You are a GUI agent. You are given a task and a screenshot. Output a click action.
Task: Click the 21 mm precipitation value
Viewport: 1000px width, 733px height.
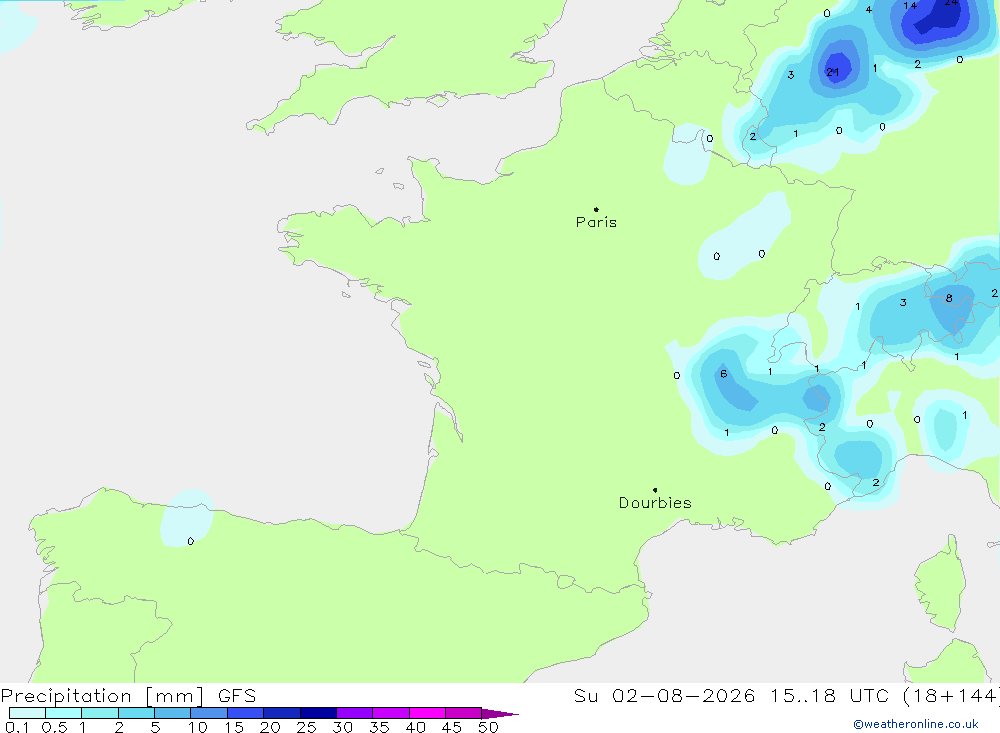tap(833, 72)
